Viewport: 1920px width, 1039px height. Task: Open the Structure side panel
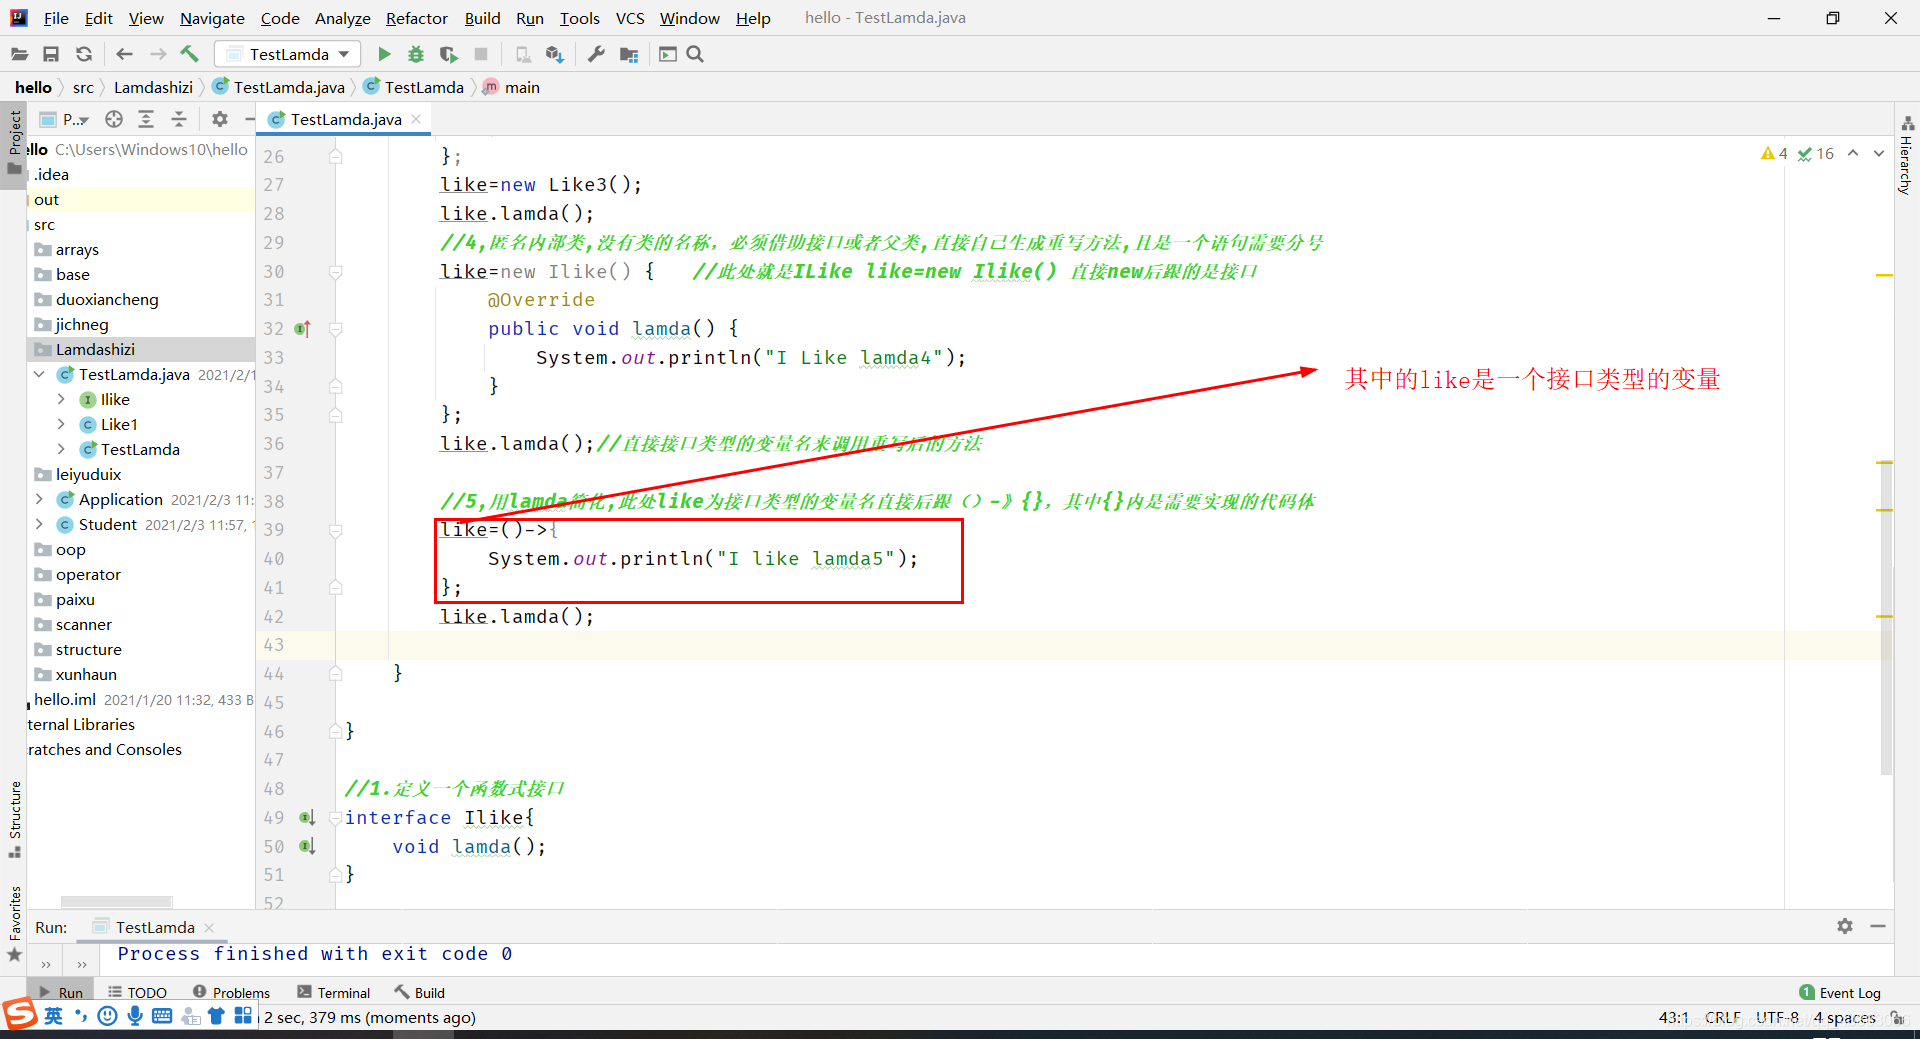coord(14,818)
